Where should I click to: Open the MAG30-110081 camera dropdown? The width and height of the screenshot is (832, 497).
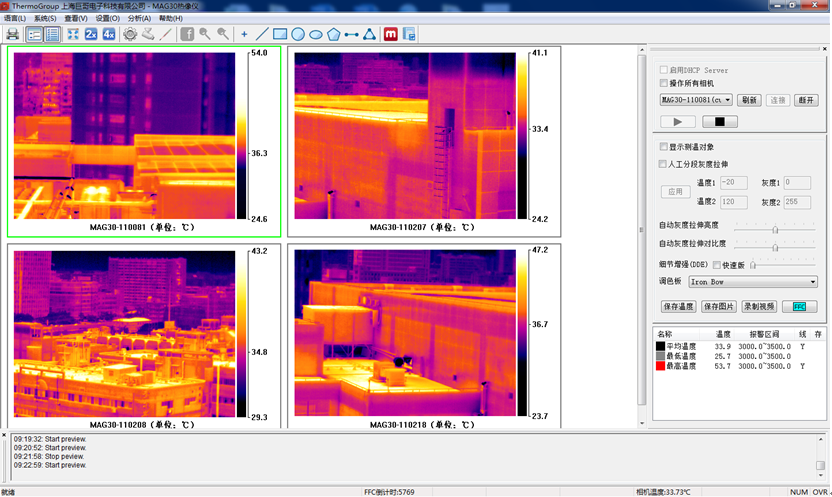(x=696, y=99)
